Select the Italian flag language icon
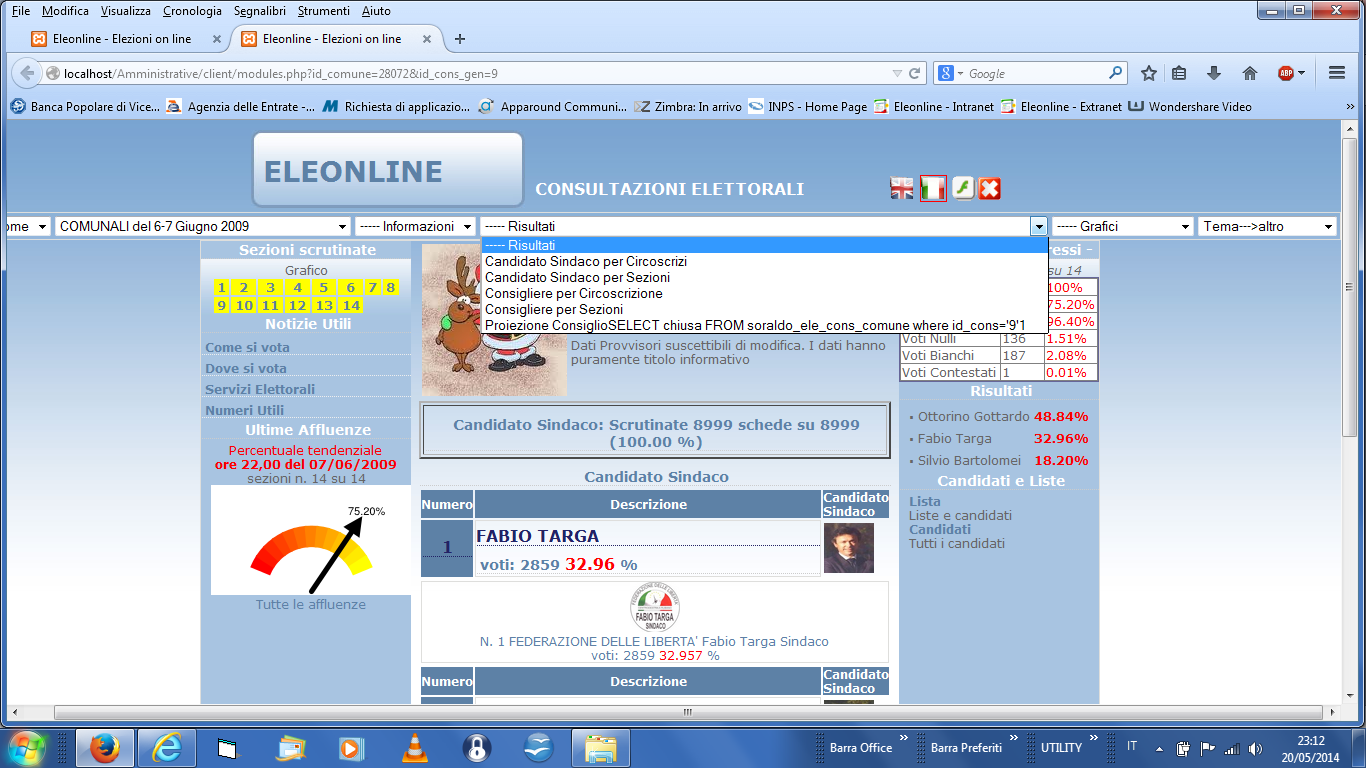 point(932,188)
